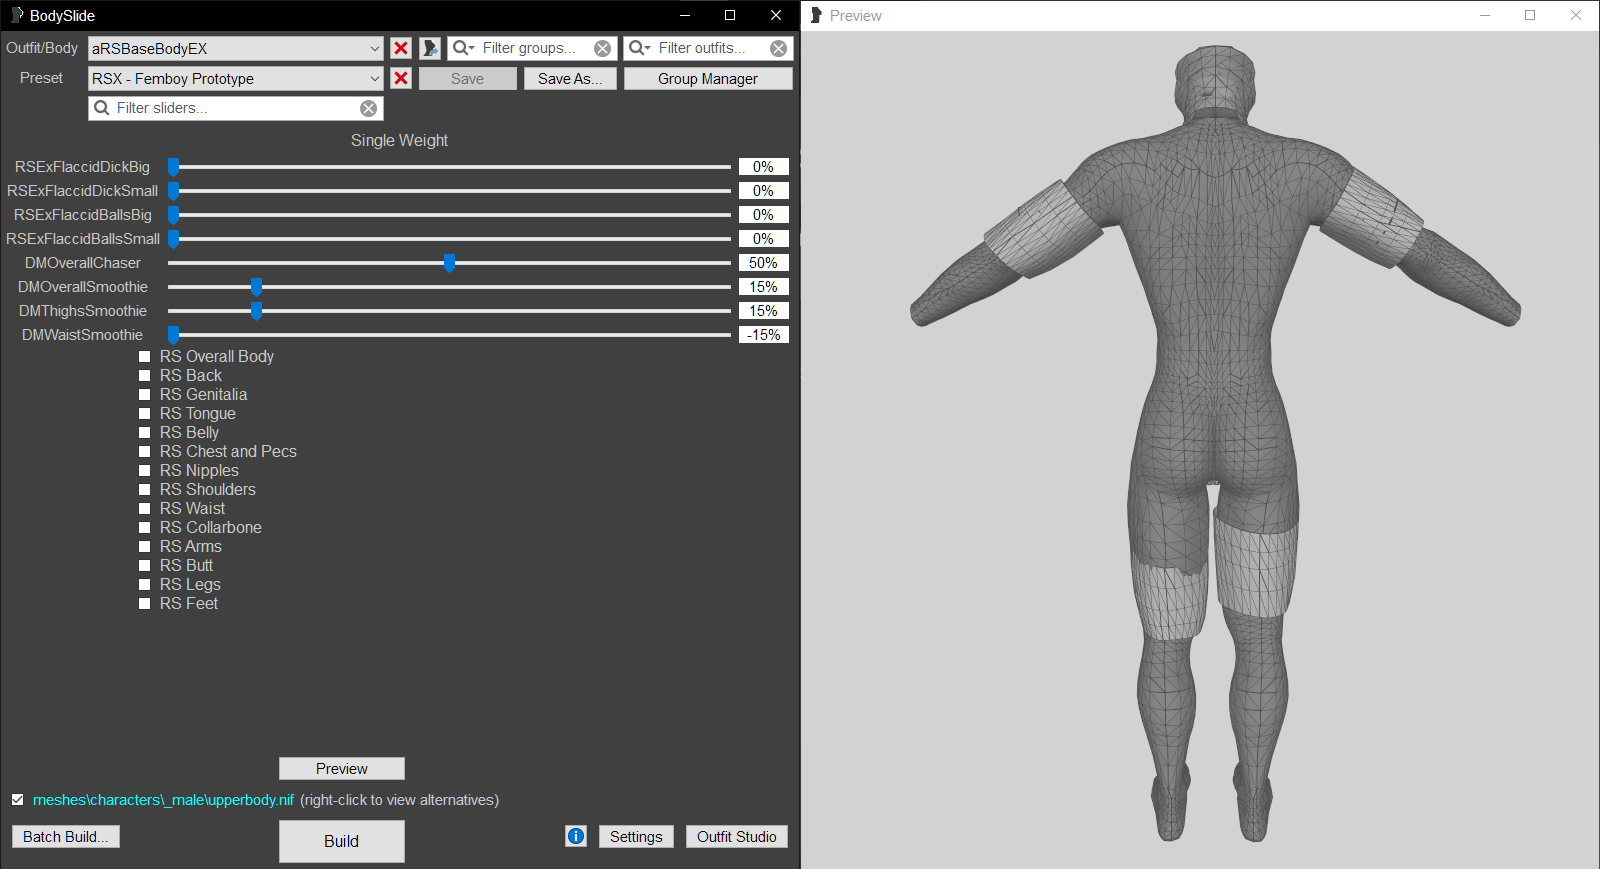
Task: Click the RSExFlaccidBallsSmall slider handle
Action: (x=173, y=238)
